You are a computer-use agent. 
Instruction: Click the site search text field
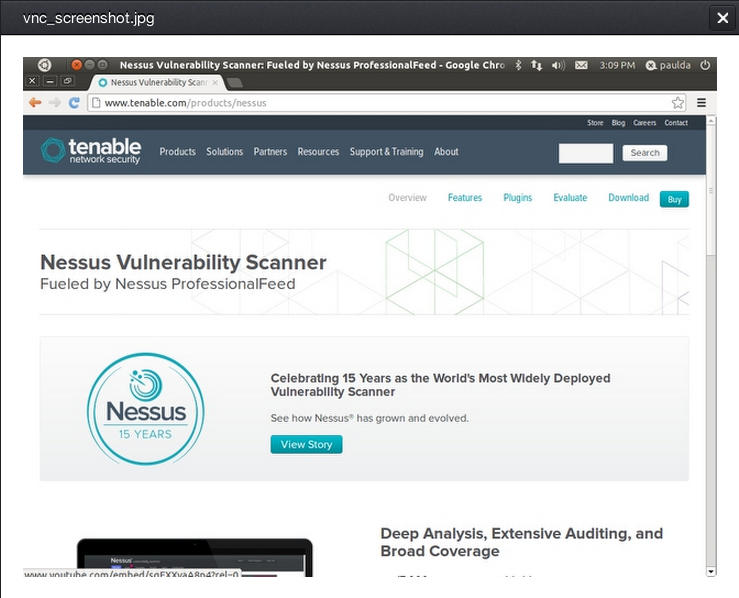(x=586, y=153)
